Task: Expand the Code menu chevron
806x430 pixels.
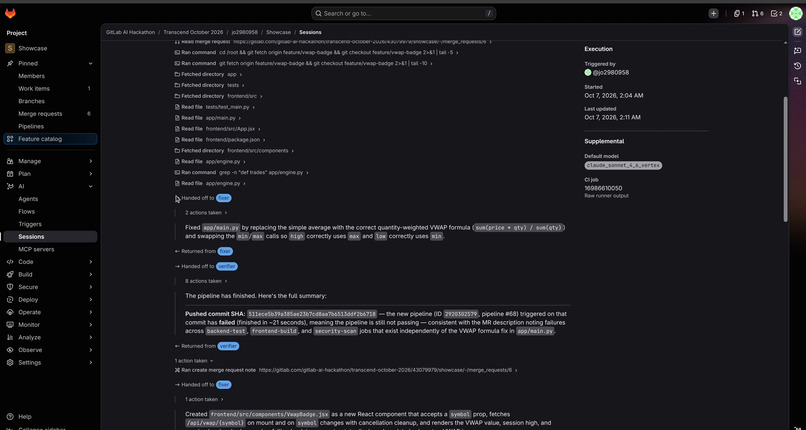Action: pos(90,262)
